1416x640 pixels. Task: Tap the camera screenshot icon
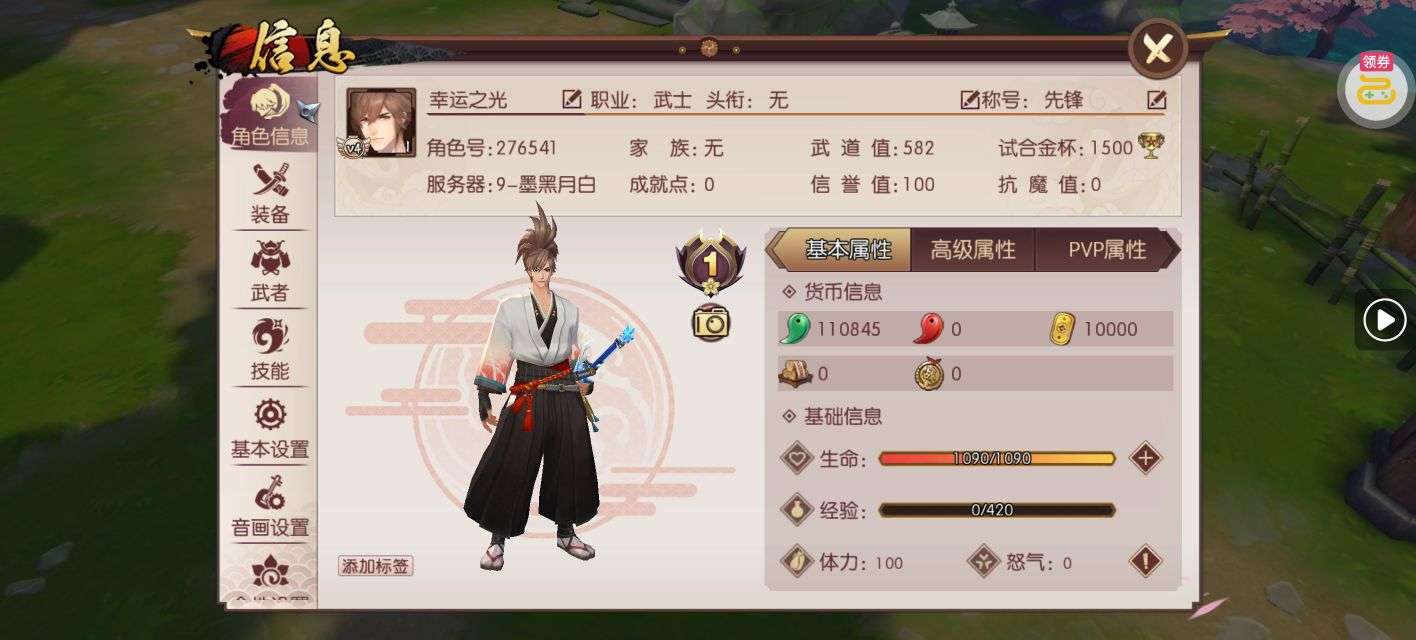(711, 322)
